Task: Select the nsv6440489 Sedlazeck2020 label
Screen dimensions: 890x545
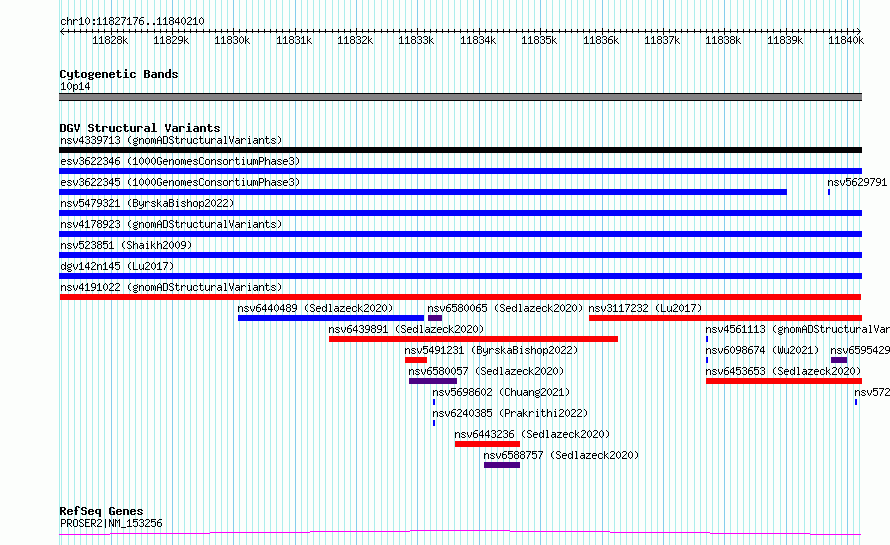Action: tap(315, 308)
